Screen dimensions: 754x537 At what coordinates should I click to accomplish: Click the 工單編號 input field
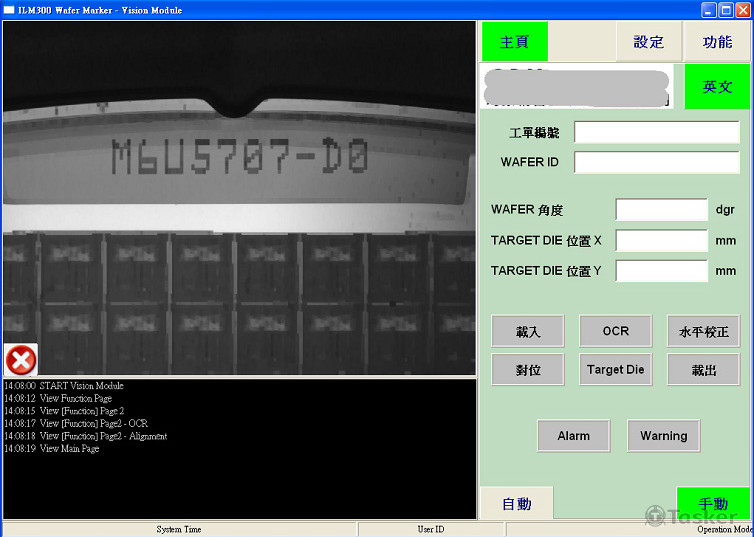656,133
